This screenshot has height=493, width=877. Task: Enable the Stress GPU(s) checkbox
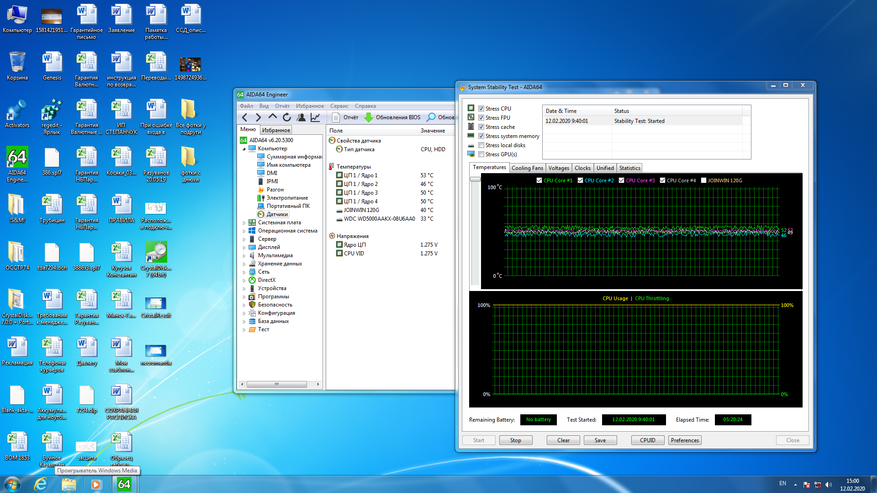coord(481,154)
